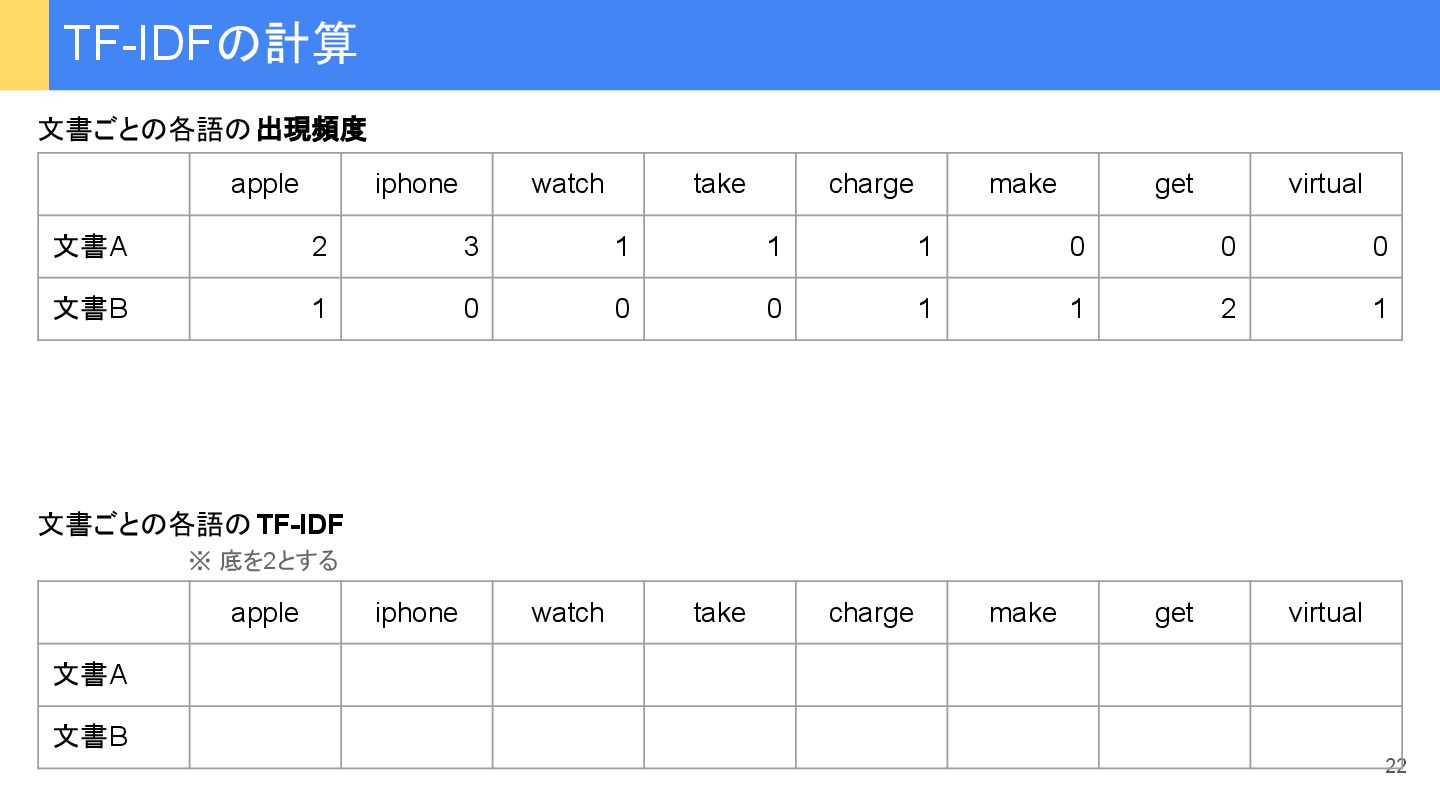
Task: Click the "文書ごとの各語の TF-IDF" section heading
Action: click(191, 524)
